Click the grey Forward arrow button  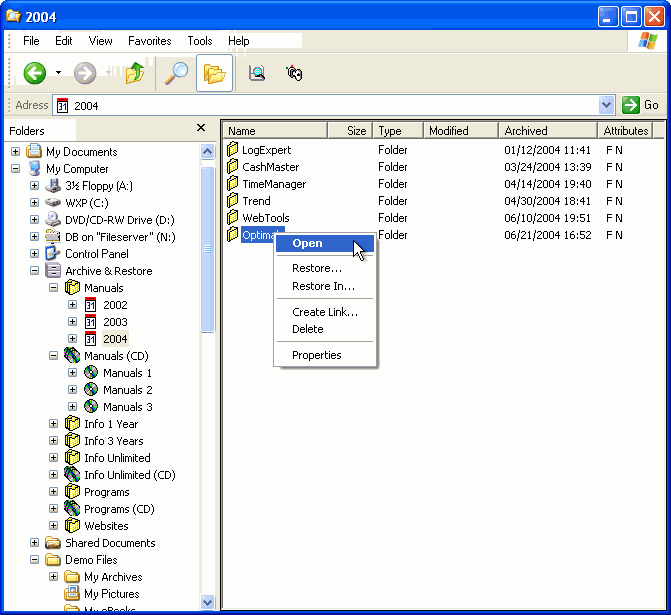coord(85,73)
